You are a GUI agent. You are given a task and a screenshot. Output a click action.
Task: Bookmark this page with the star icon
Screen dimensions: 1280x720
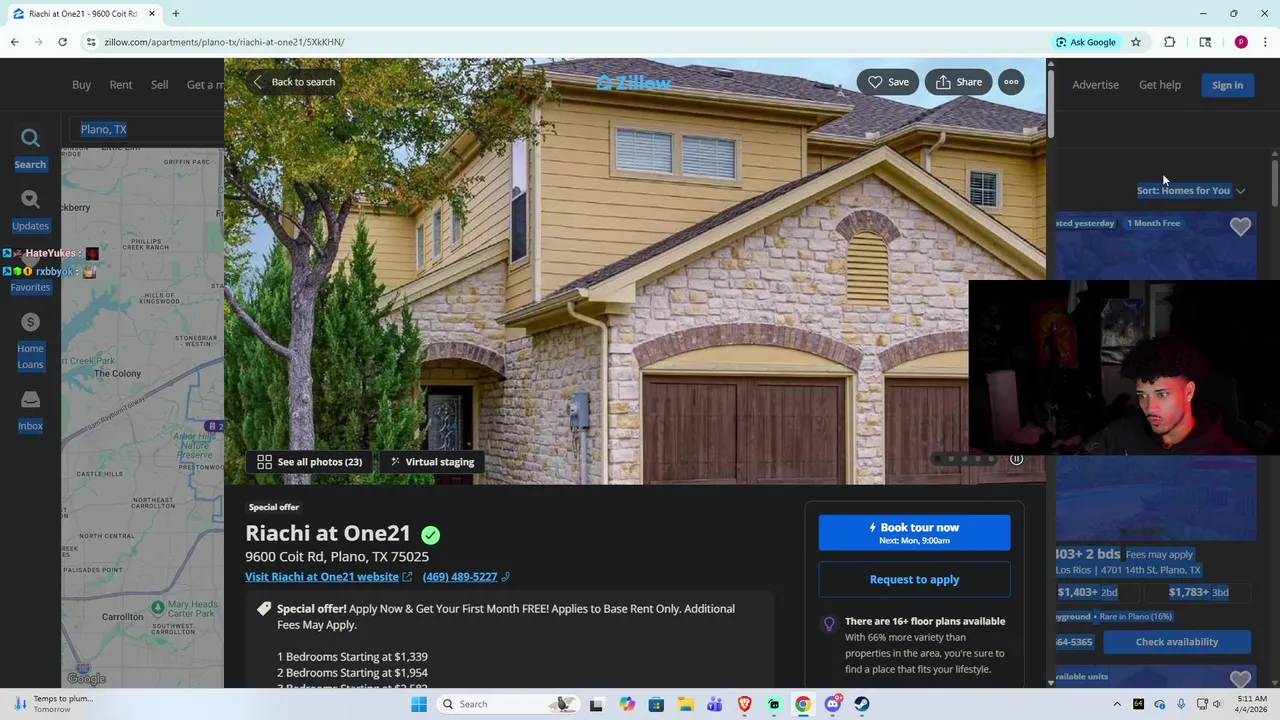click(x=1136, y=42)
